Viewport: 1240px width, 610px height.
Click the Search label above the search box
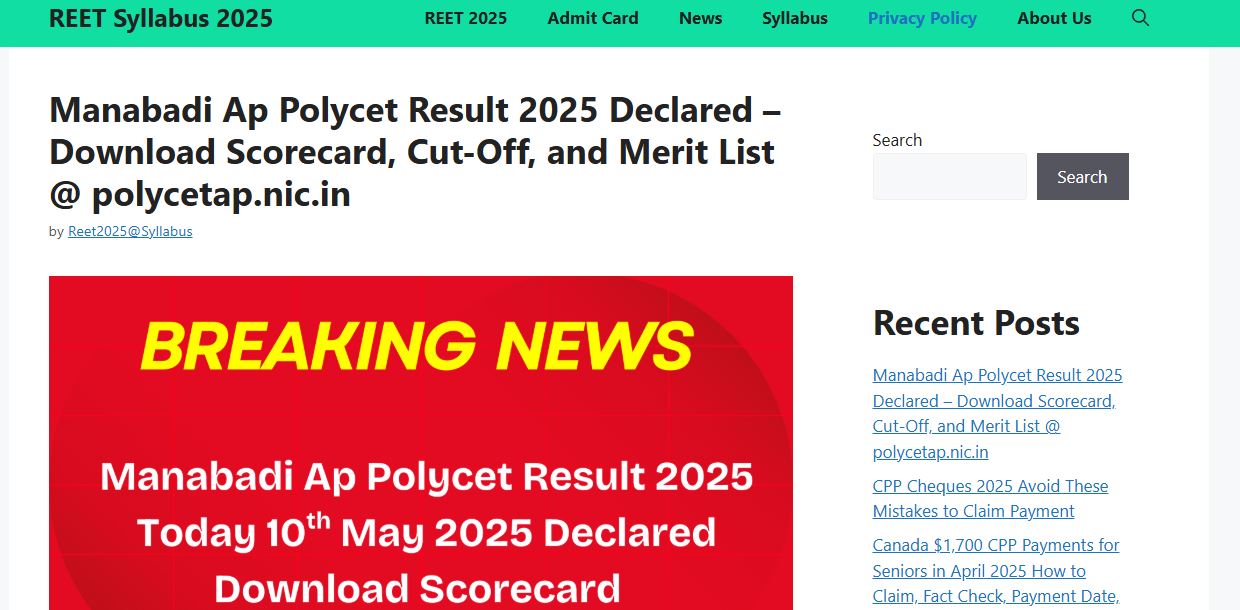point(897,140)
